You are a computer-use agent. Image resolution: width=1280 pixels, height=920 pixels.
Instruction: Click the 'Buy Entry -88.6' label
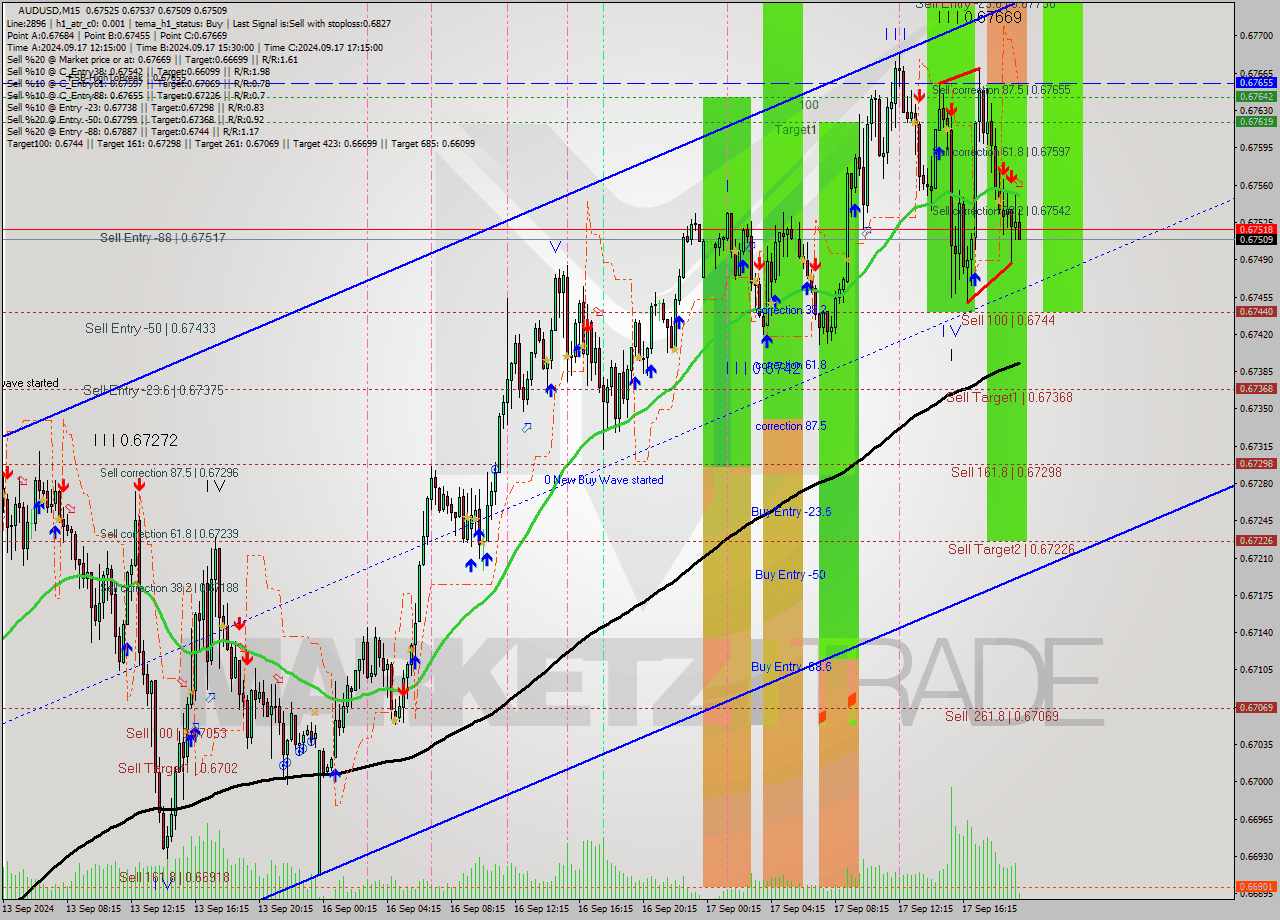click(x=791, y=666)
